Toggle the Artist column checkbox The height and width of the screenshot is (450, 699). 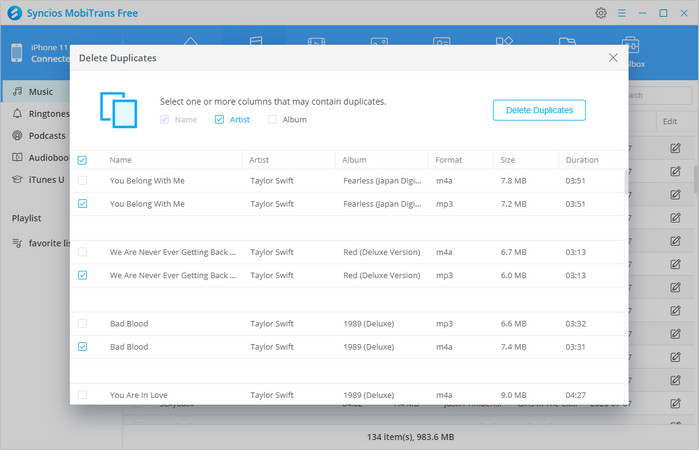coord(219,120)
